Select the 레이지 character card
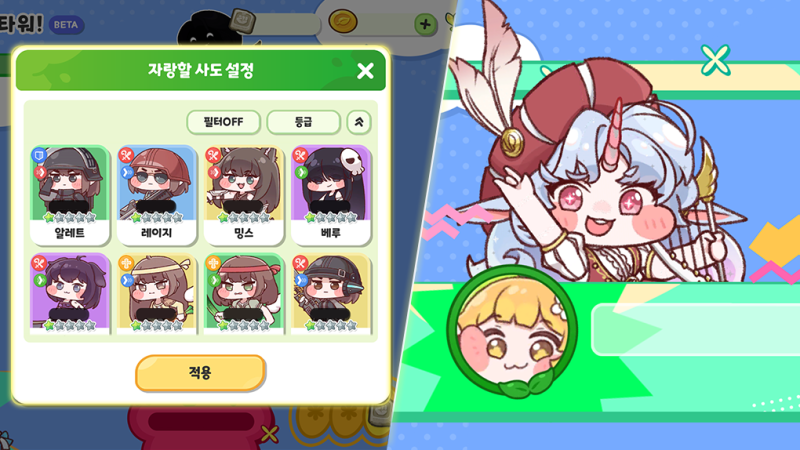This screenshot has height=450, width=800. pos(157,194)
